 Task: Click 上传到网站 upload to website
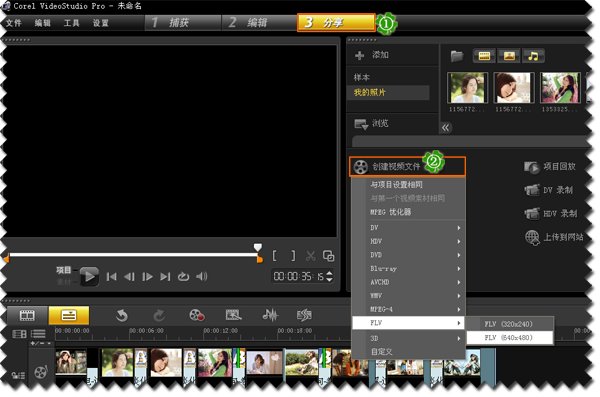tap(554, 237)
